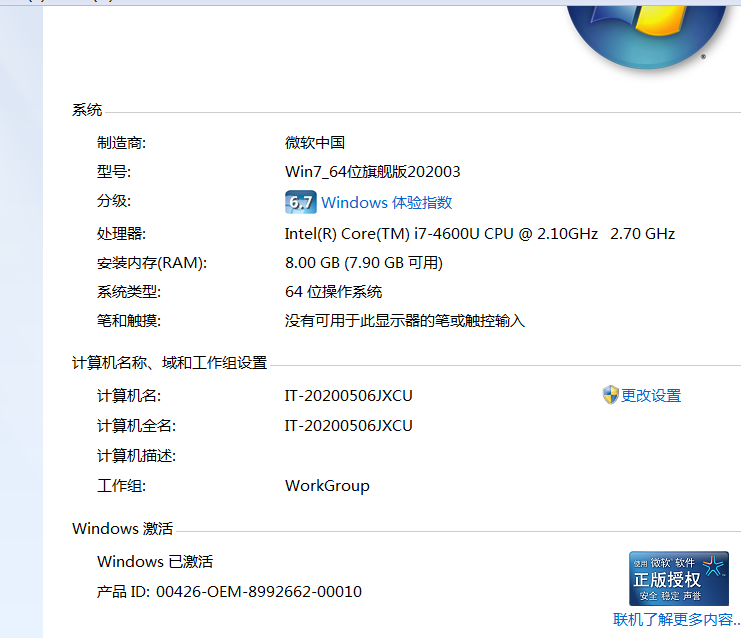Click the 工作组 label
Image resolution: width=741 pixels, height=638 pixels.
[x=121, y=486]
